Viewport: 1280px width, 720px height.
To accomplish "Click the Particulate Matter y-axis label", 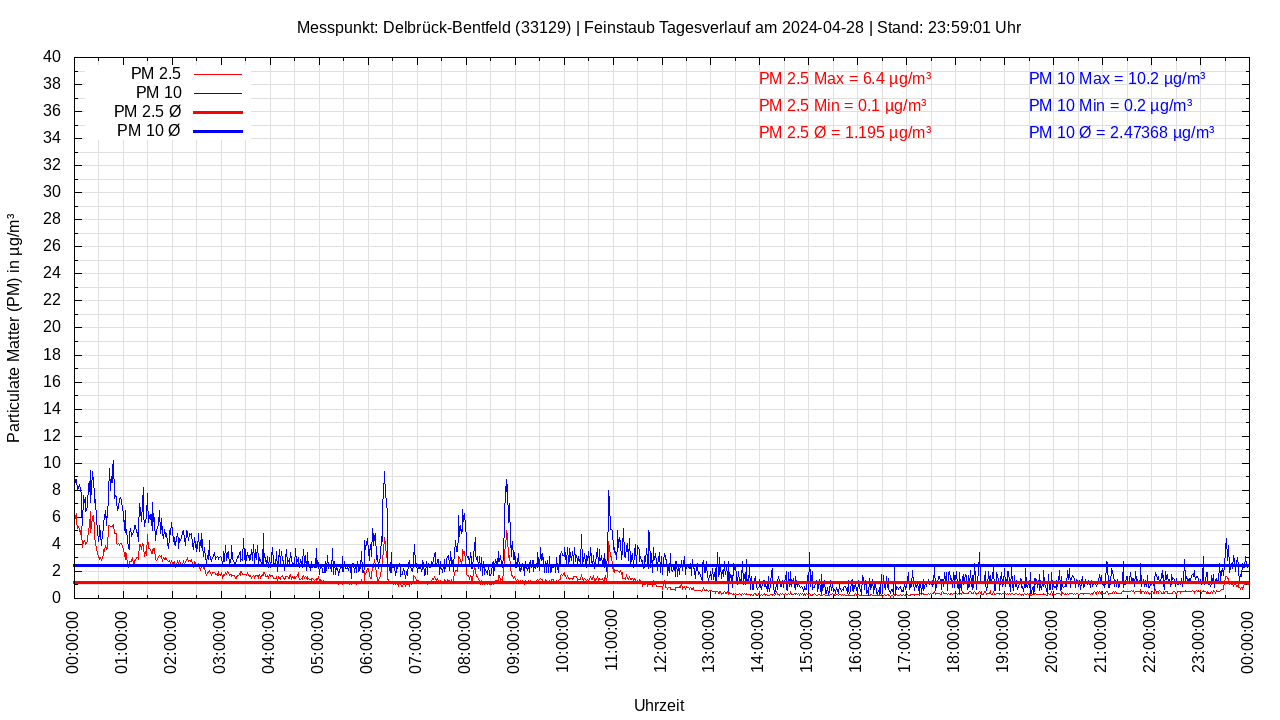I will pyautogui.click(x=14, y=327).
